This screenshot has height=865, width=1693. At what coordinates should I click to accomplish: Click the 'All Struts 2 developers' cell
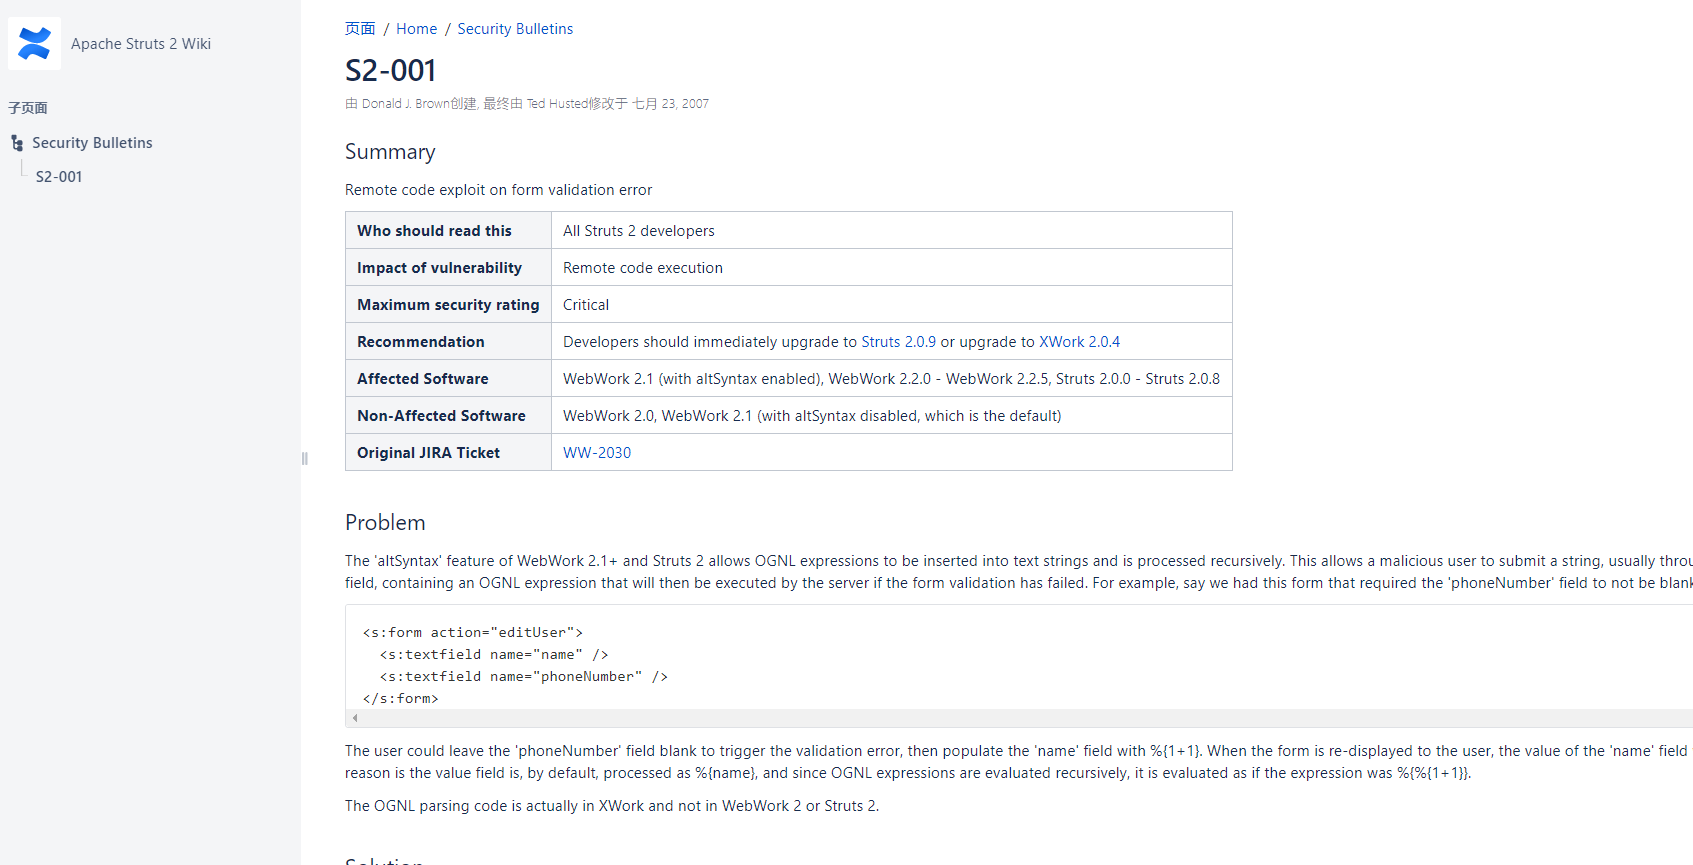tap(892, 230)
